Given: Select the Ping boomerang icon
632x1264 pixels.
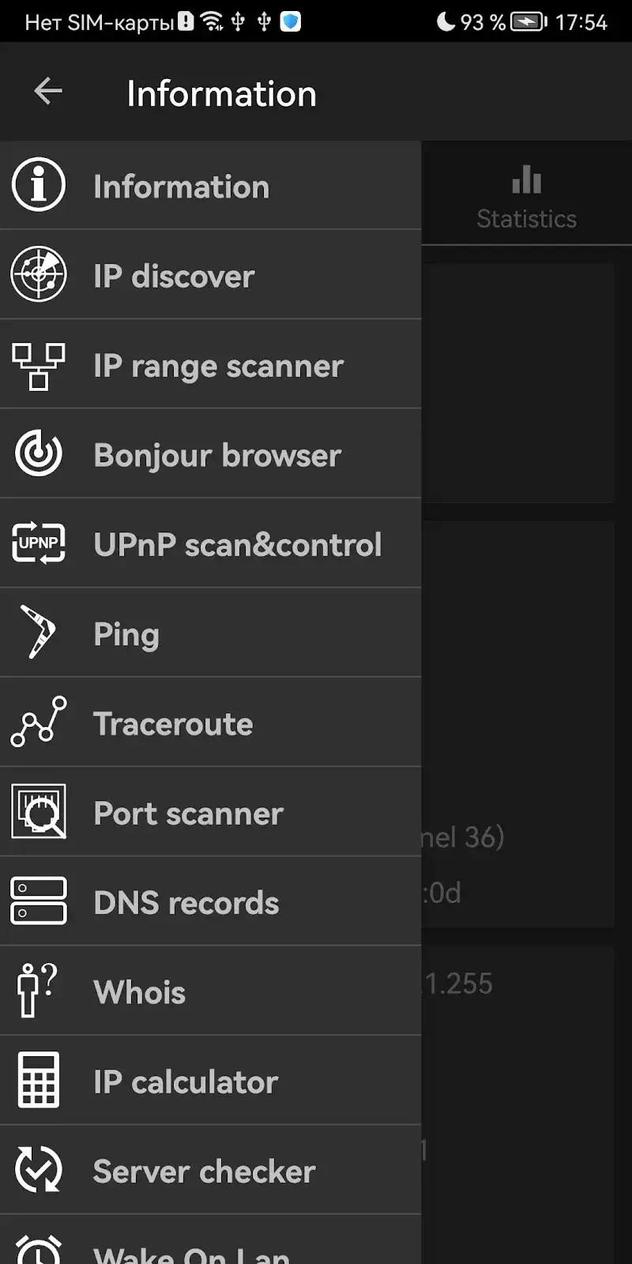Looking at the screenshot, I should click(x=38, y=633).
